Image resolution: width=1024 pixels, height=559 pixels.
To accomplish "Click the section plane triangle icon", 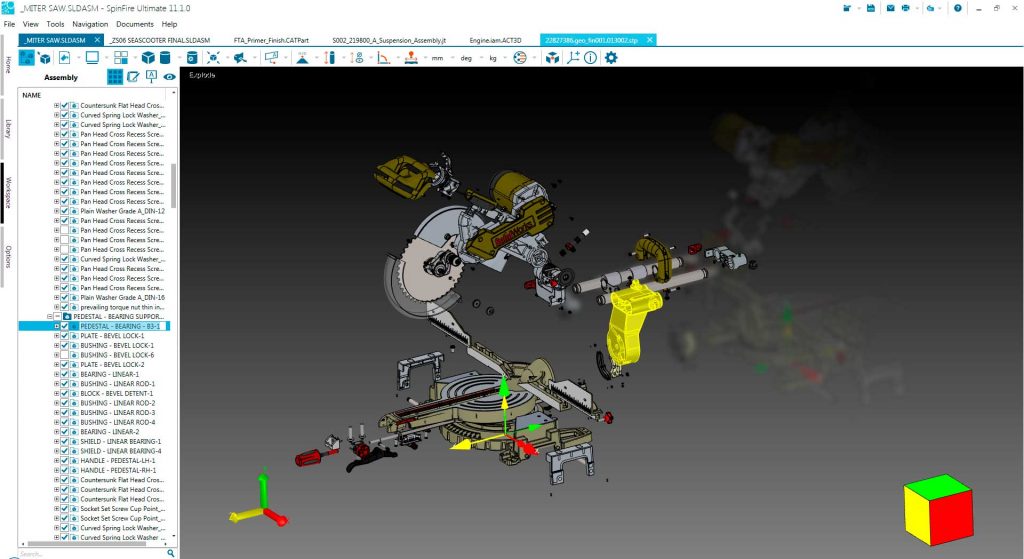I will [302, 57].
